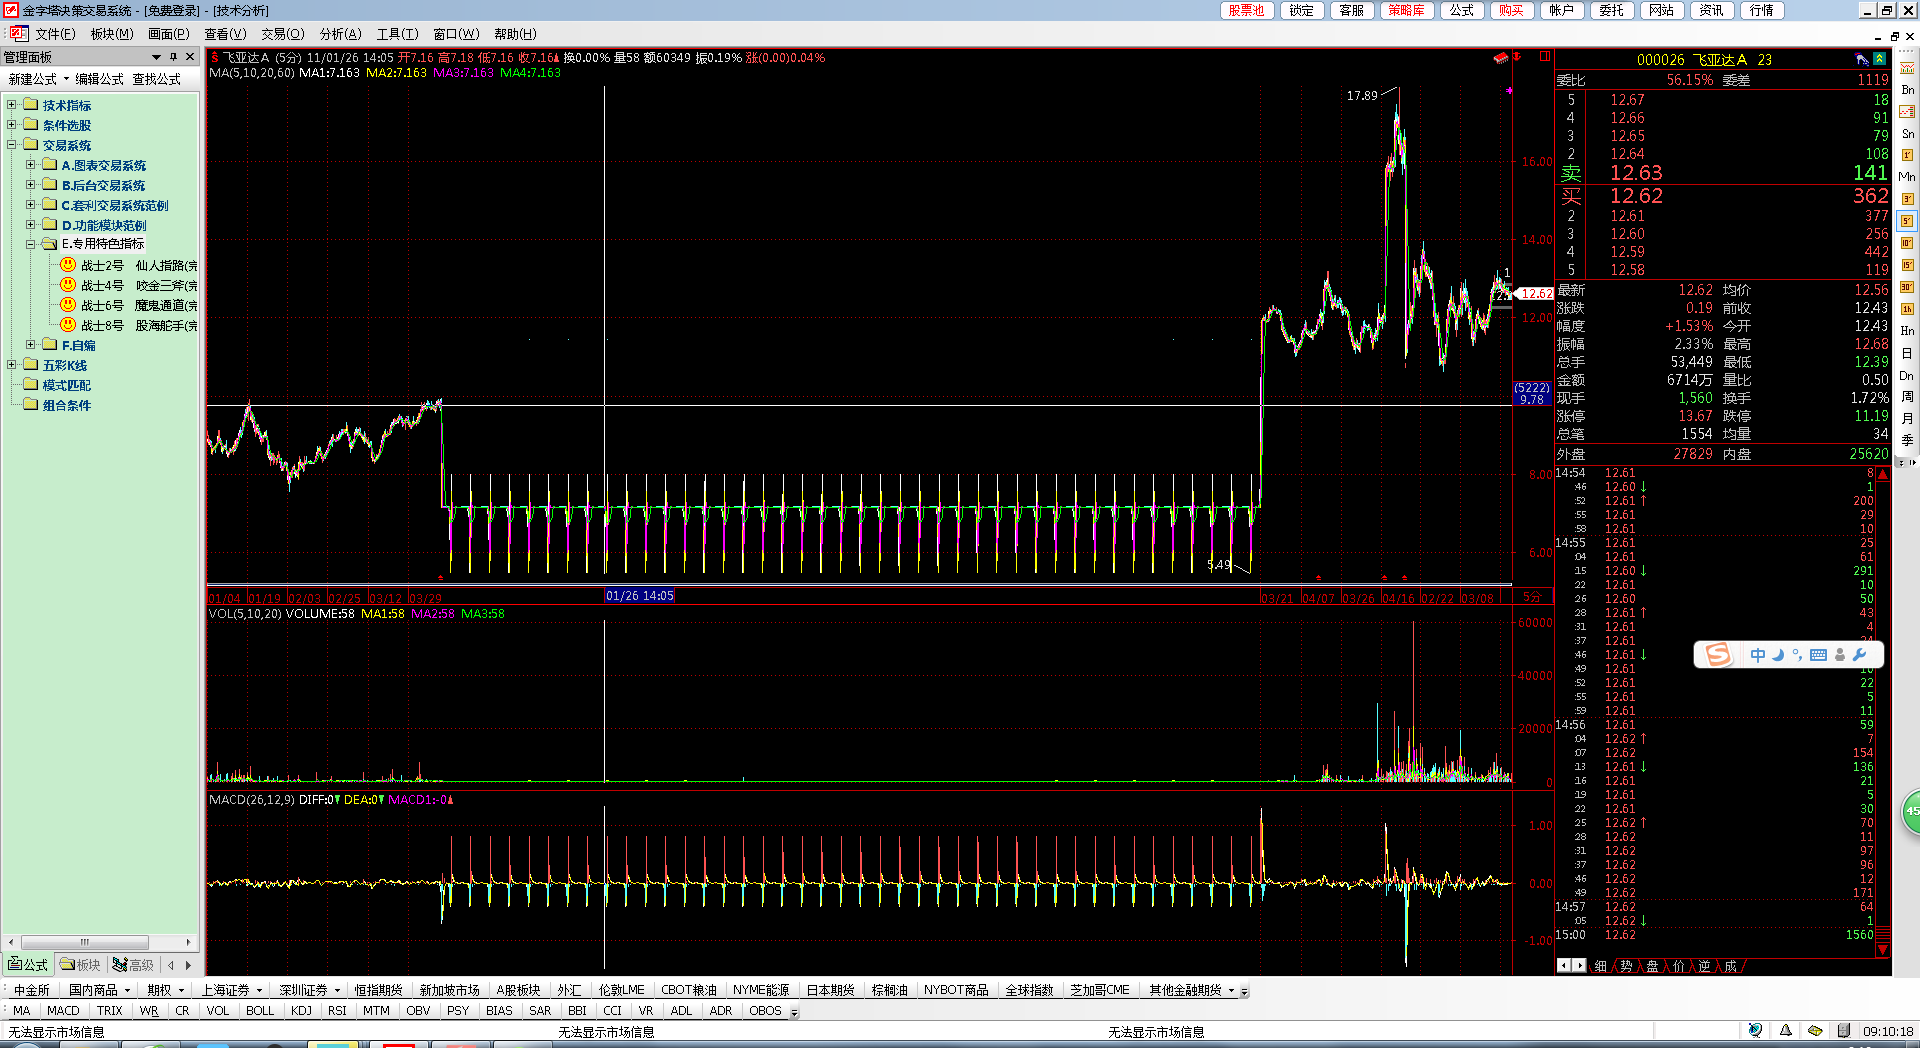The width and height of the screenshot is (1920, 1048).
Task: Click the Bn period button in right toolbar
Action: pos(1907,89)
